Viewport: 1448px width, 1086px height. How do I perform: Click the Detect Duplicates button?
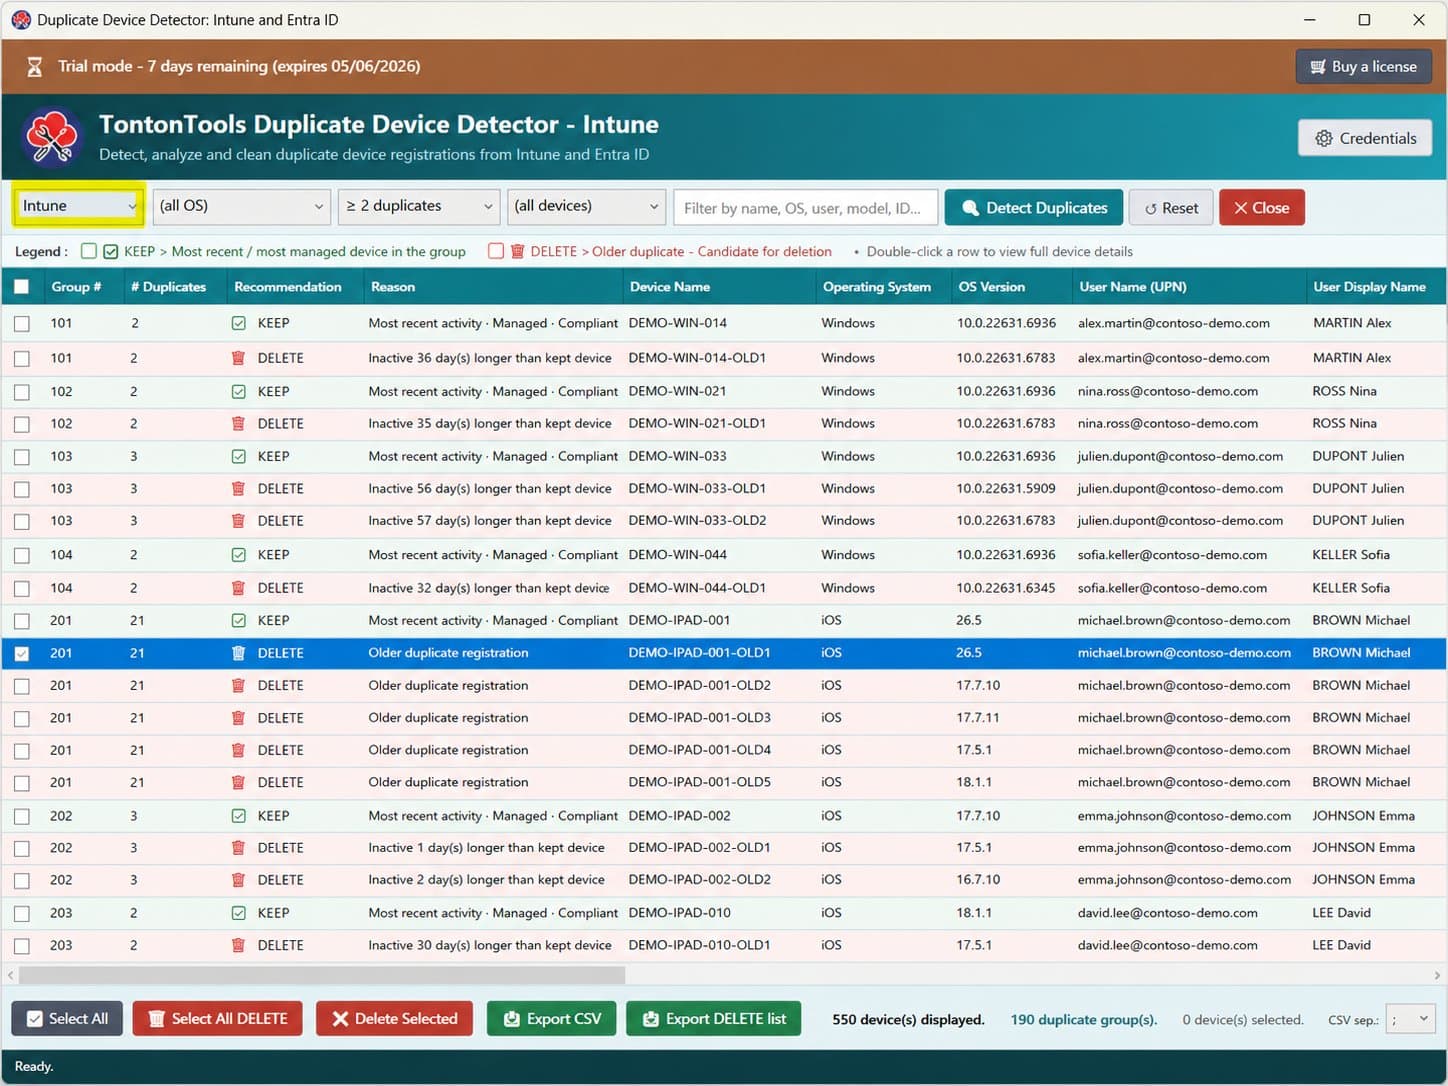tap(1034, 208)
